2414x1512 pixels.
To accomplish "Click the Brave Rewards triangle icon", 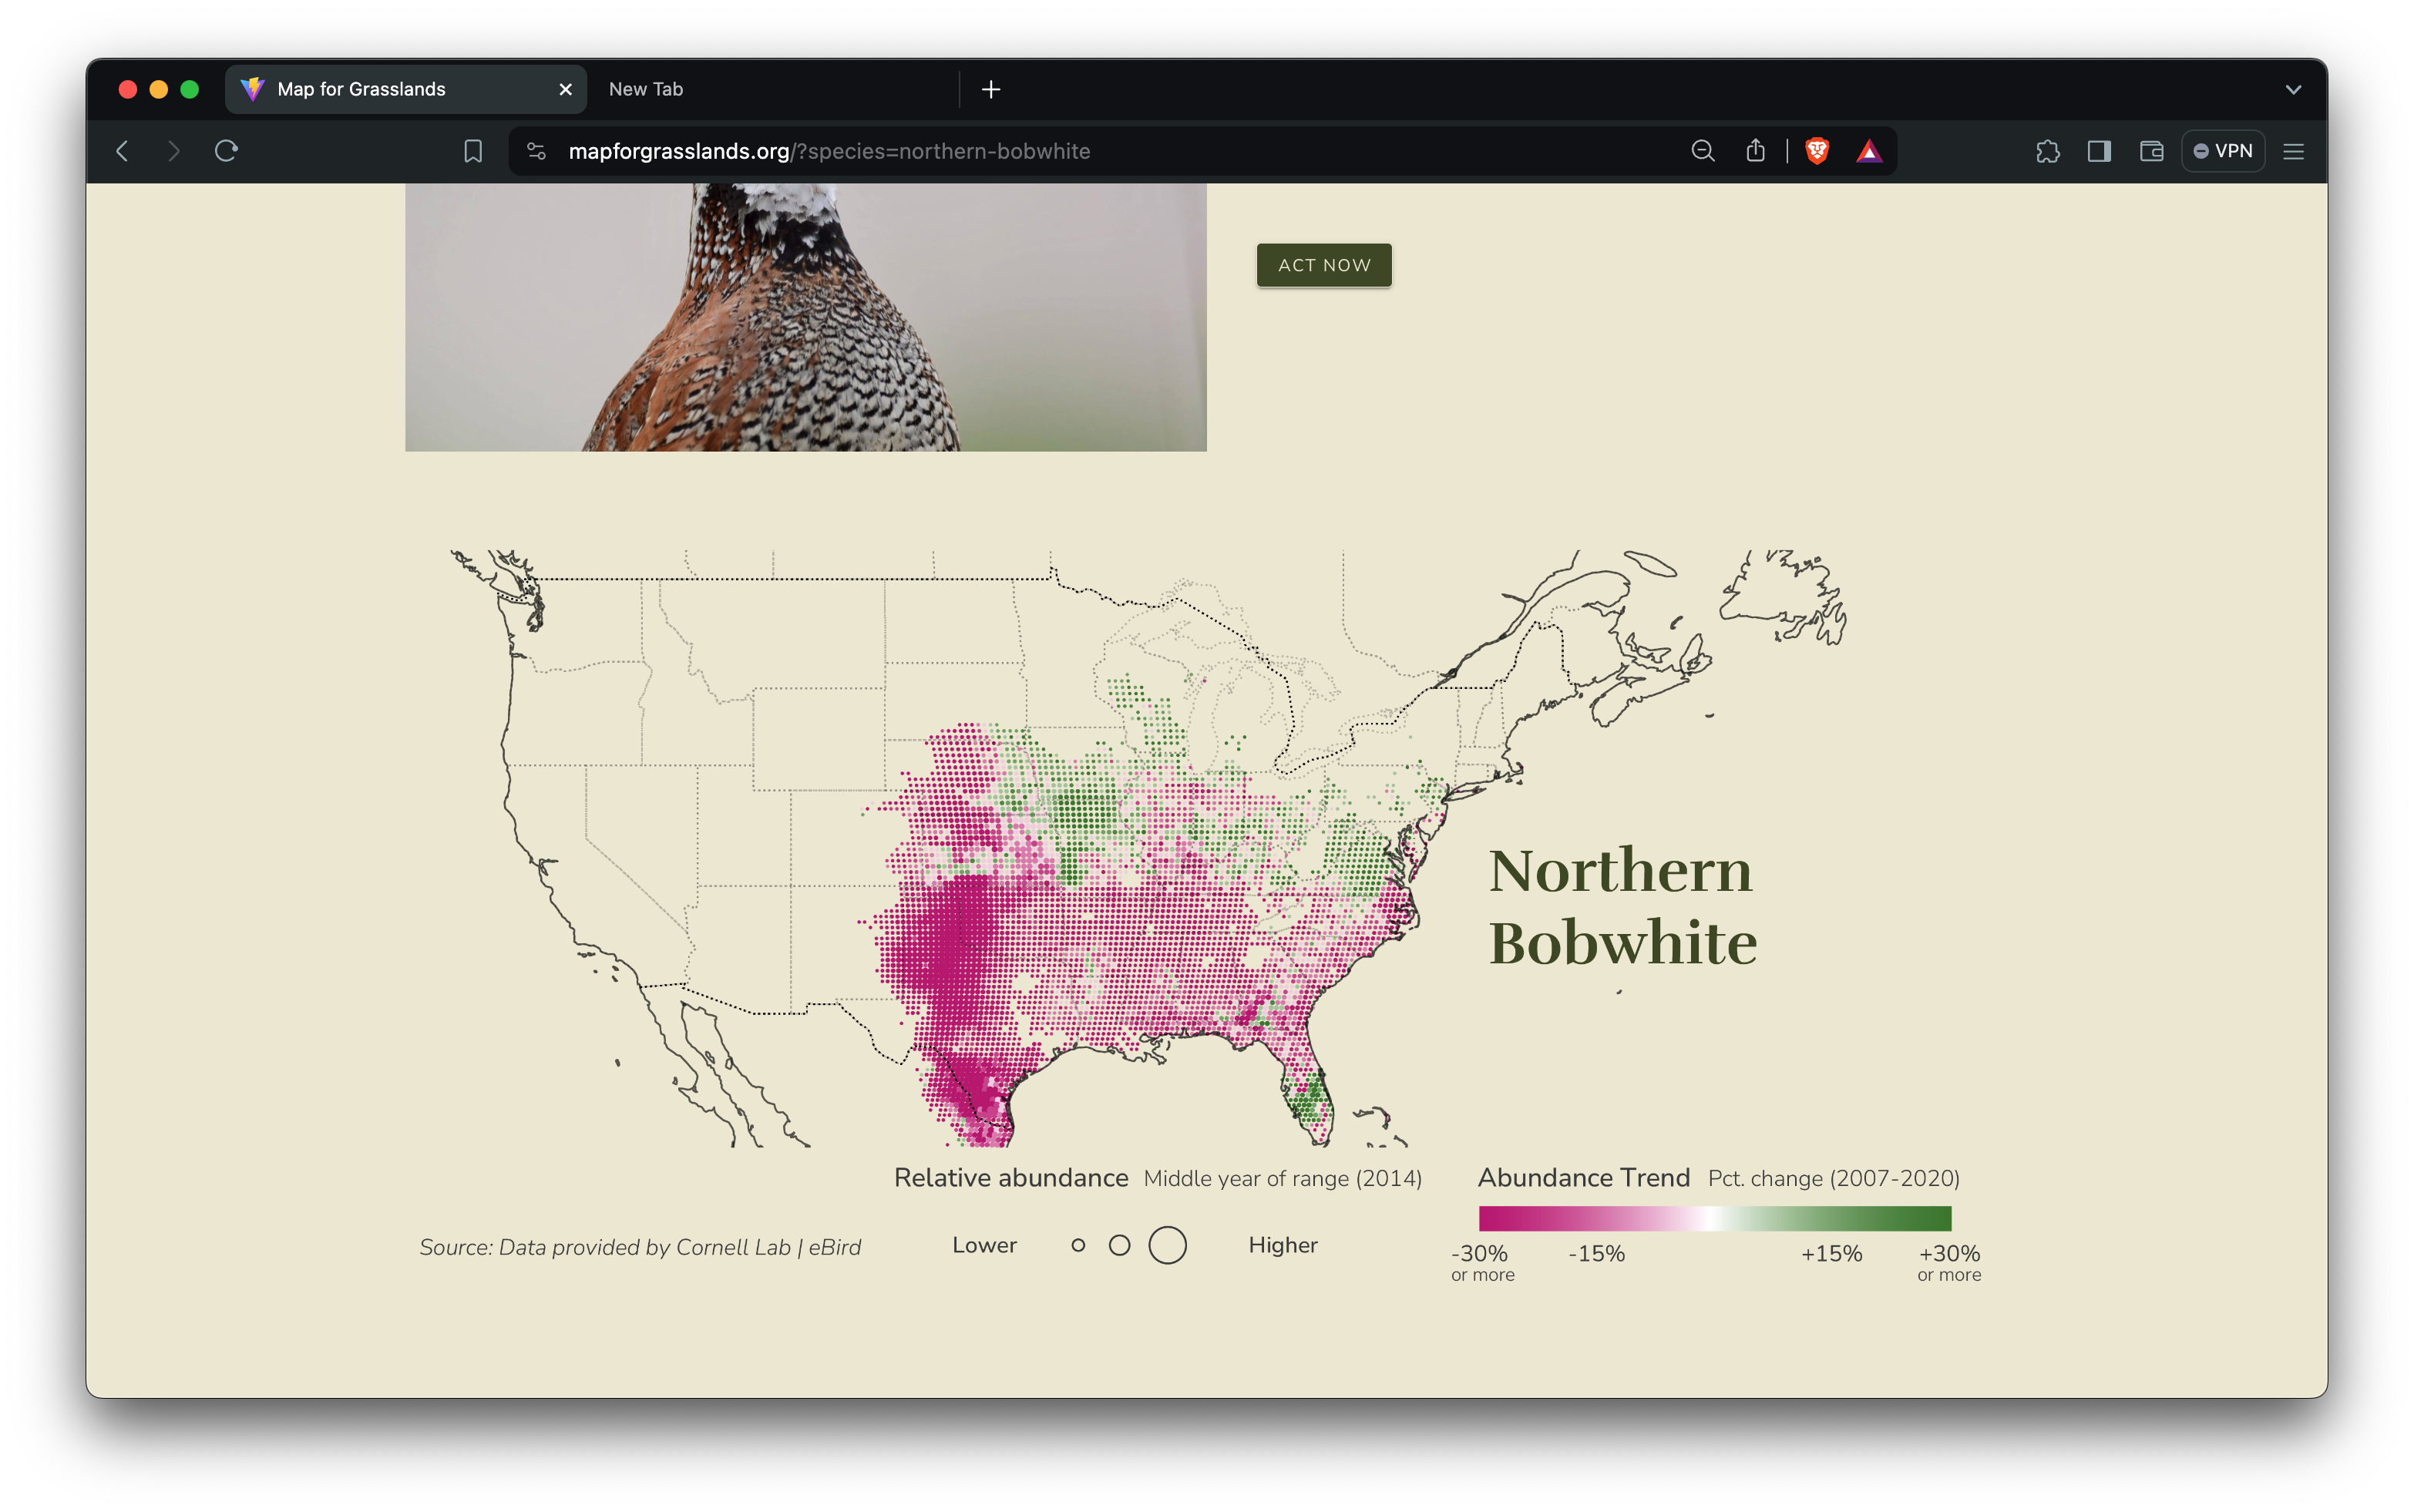I will 1870,151.
